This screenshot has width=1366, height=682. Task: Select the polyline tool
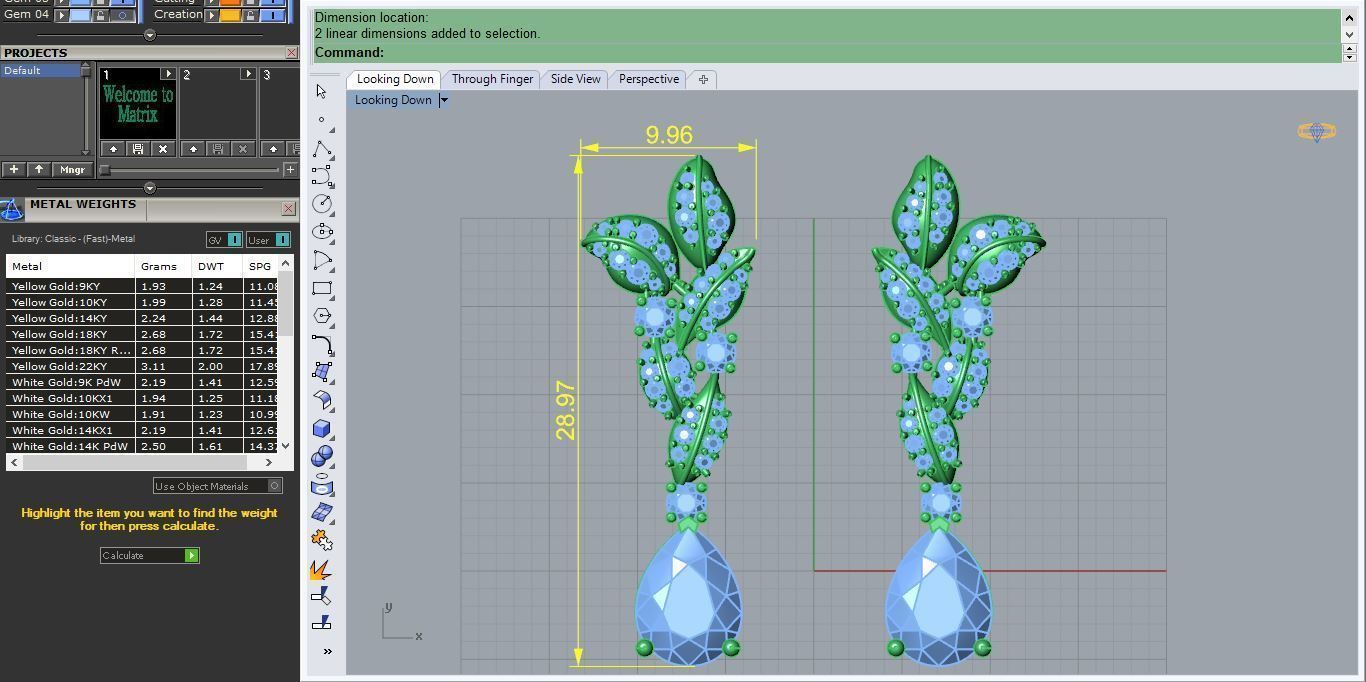[x=322, y=150]
